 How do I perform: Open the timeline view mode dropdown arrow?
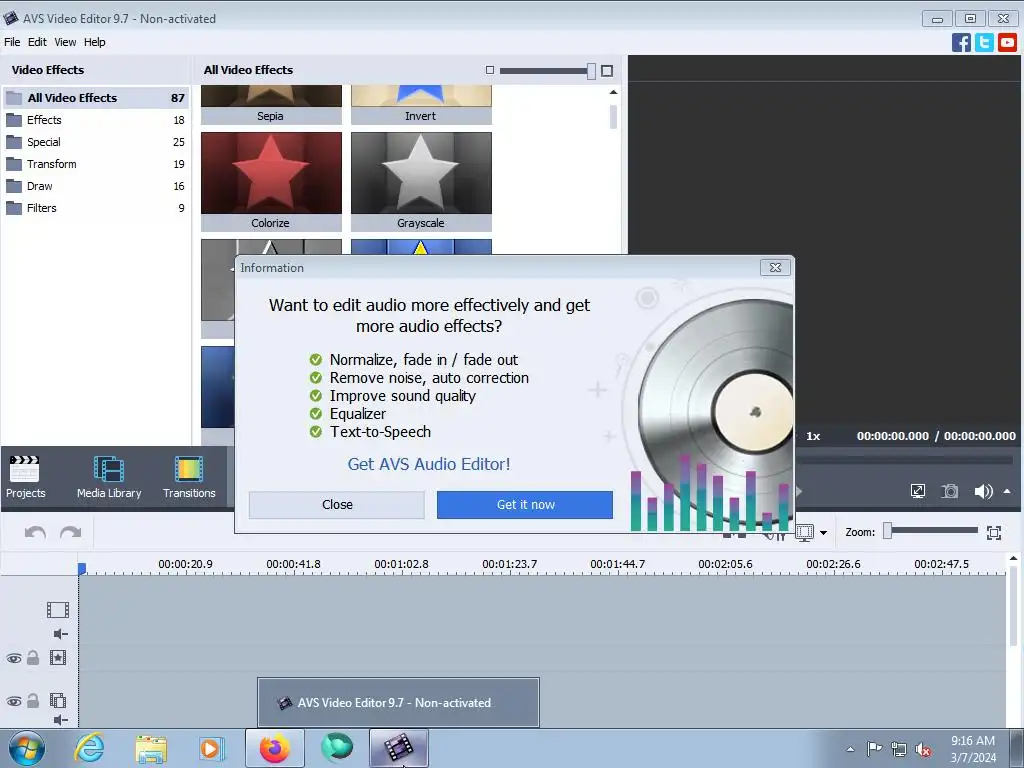click(x=824, y=533)
